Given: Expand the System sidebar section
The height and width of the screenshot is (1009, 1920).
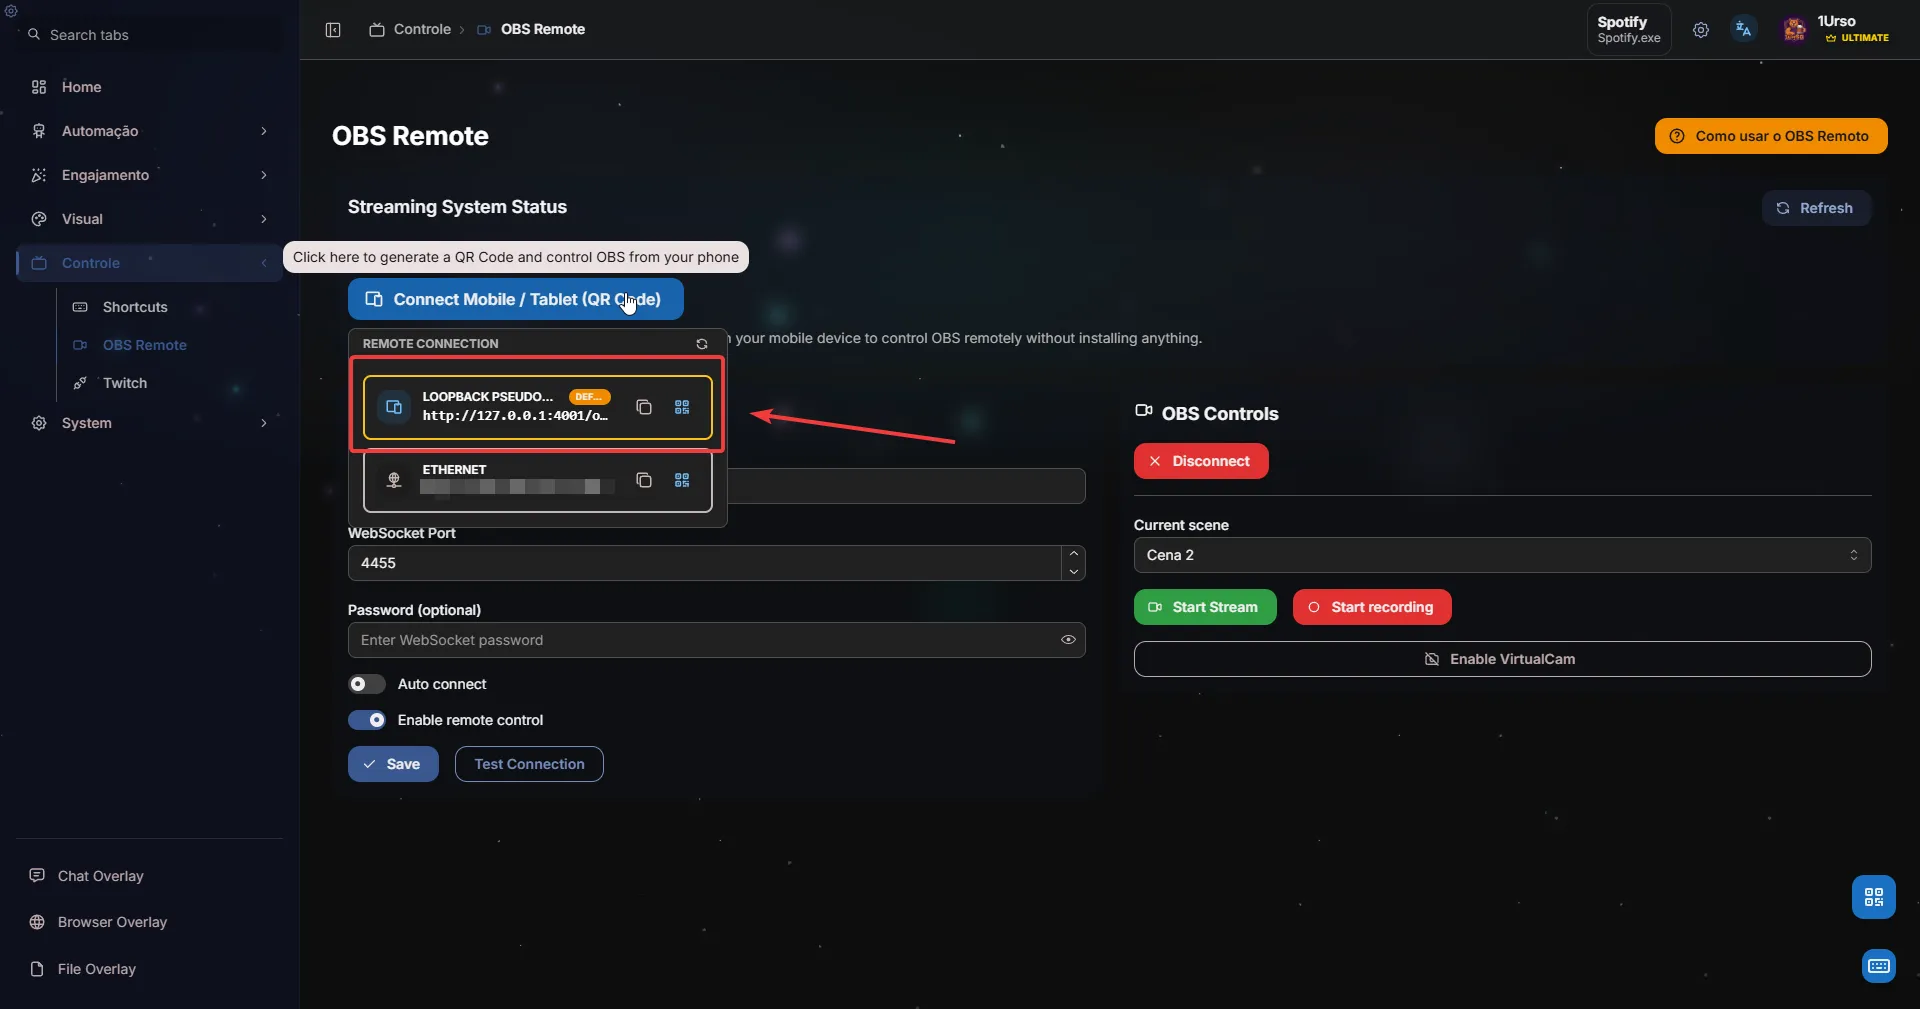Looking at the screenshot, I should pyautogui.click(x=150, y=423).
